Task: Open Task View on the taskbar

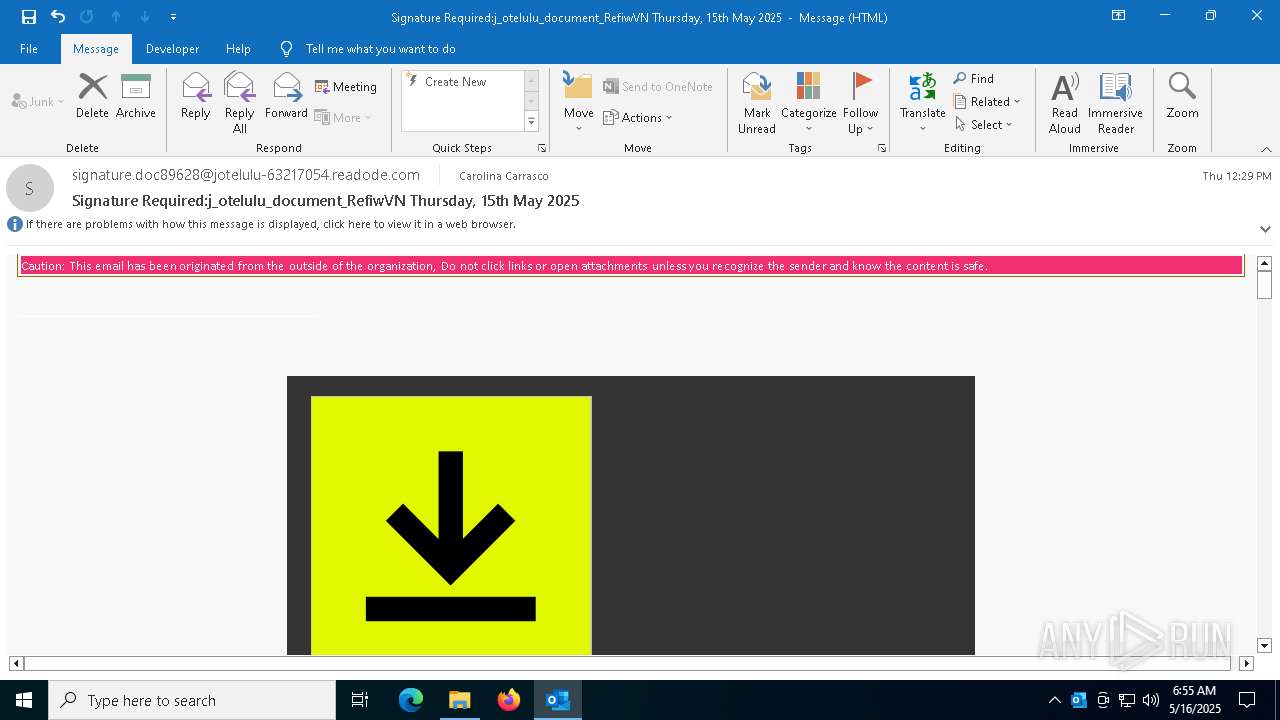Action: [x=360, y=700]
